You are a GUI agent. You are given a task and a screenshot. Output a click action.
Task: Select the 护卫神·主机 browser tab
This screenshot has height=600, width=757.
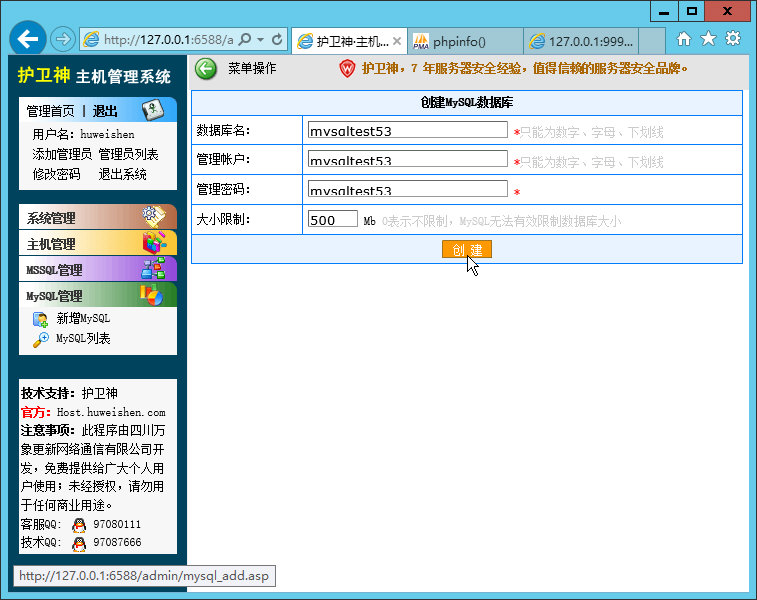[x=350, y=42]
